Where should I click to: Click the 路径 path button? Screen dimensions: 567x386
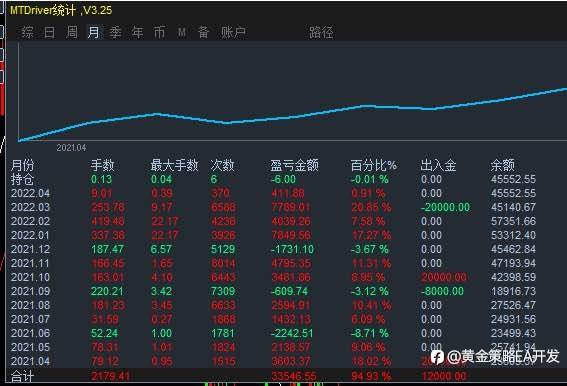(321, 33)
